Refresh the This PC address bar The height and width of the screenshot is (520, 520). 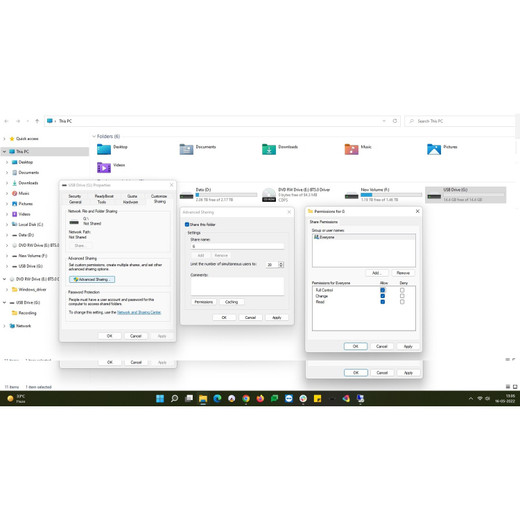[395, 121]
